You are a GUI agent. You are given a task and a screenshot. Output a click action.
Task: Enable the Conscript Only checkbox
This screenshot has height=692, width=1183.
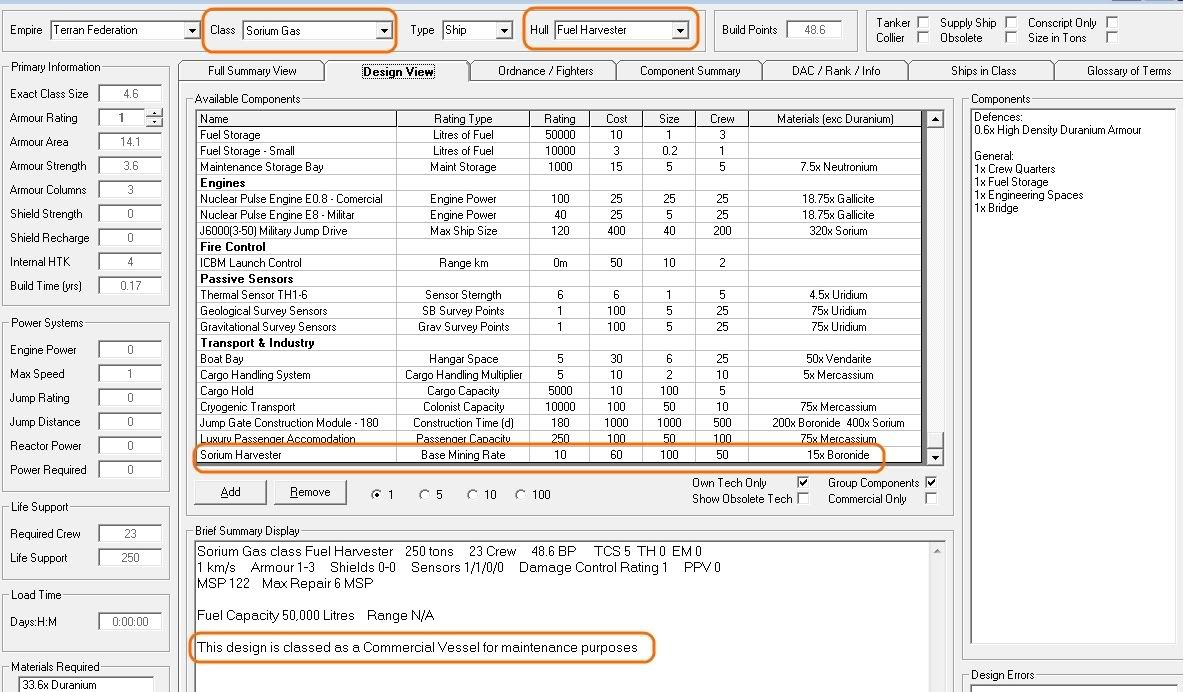pyautogui.click(x=1111, y=23)
